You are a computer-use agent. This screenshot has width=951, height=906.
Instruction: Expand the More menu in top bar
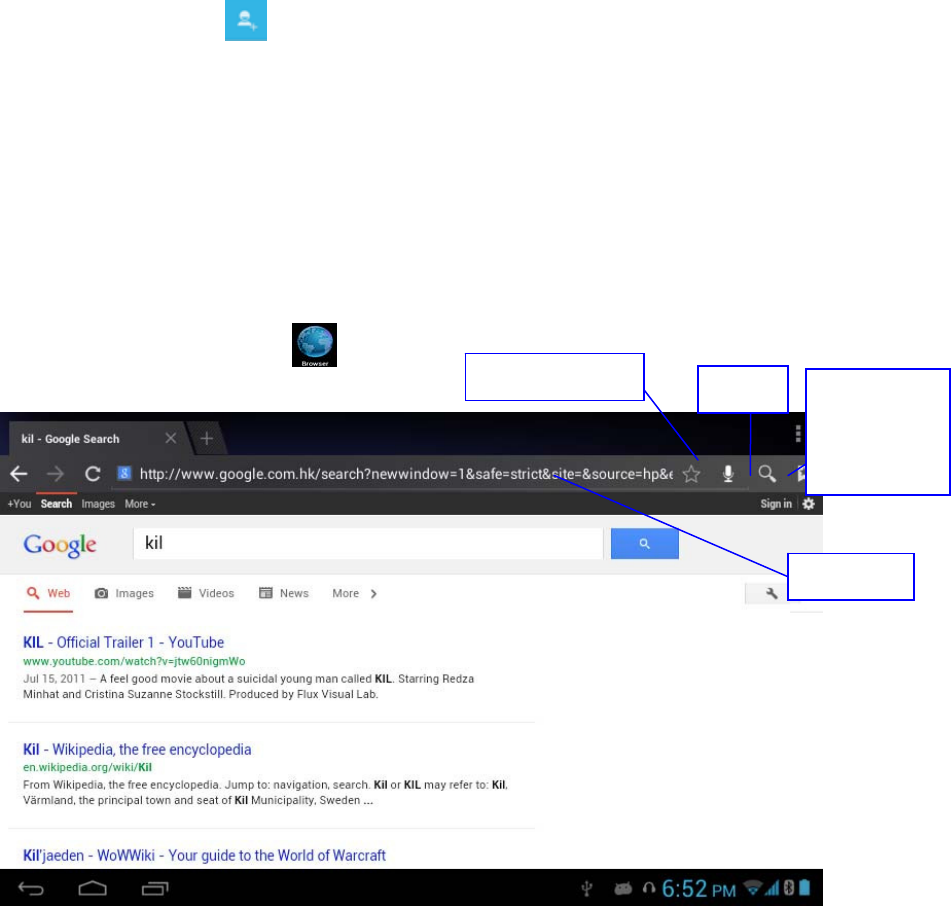tap(140, 504)
